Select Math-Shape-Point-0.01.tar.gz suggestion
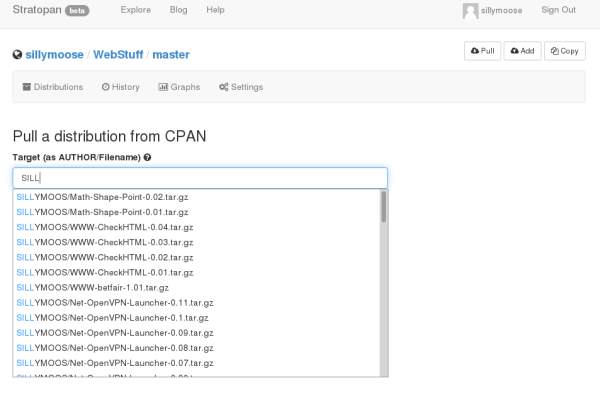The width and height of the screenshot is (600, 393). (197, 212)
